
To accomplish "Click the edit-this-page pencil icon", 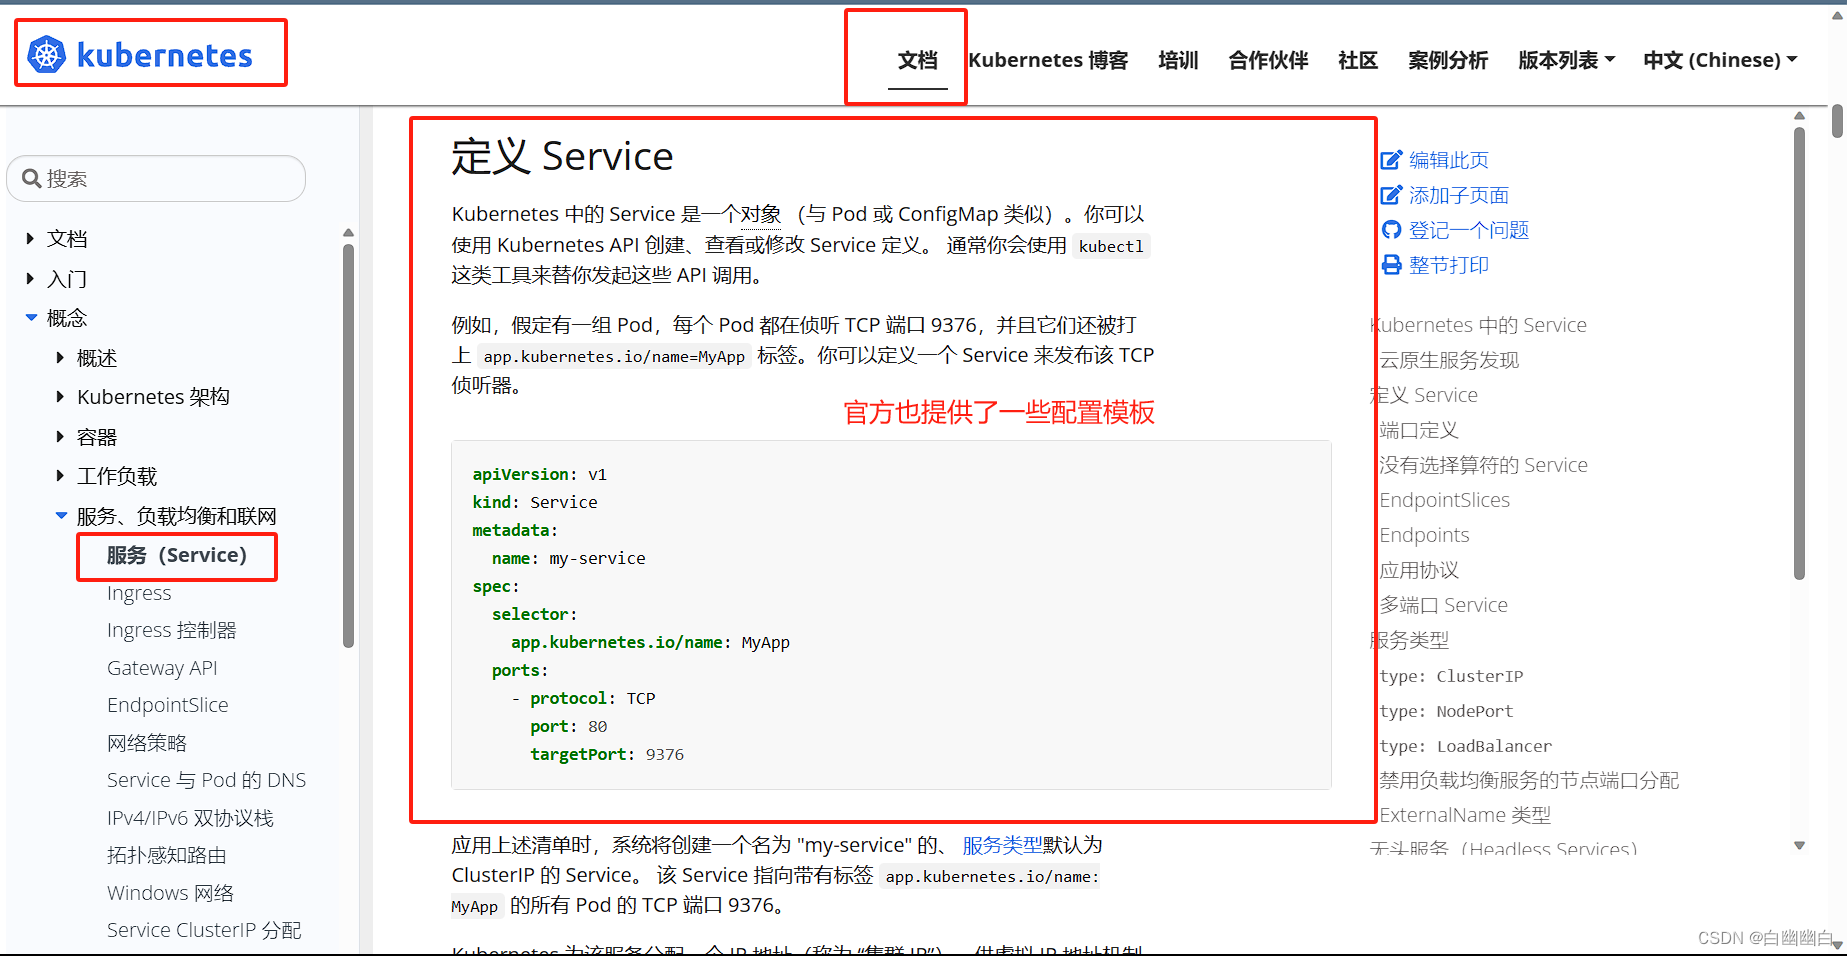I will (1391, 160).
